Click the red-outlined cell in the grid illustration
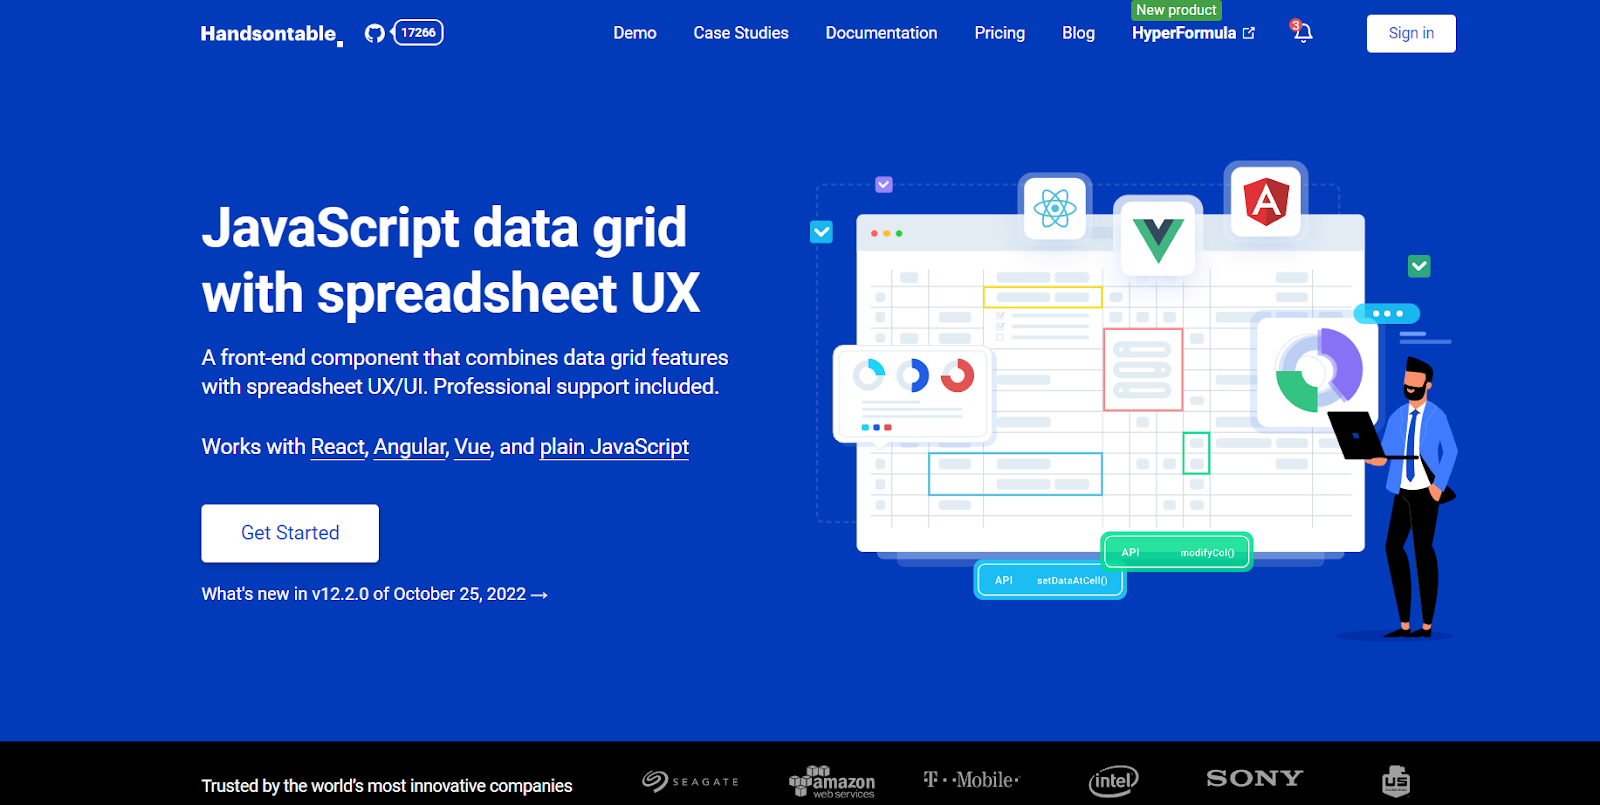 point(1143,369)
